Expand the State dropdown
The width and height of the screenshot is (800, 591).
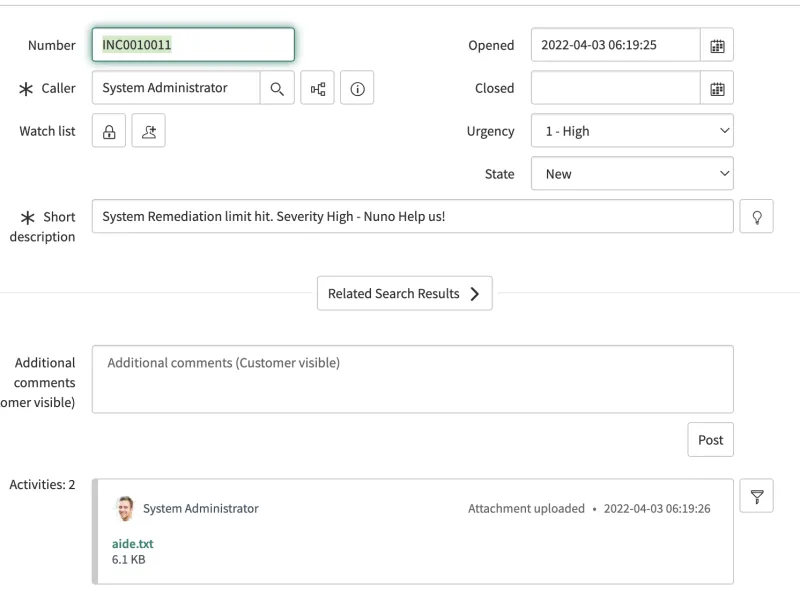632,174
